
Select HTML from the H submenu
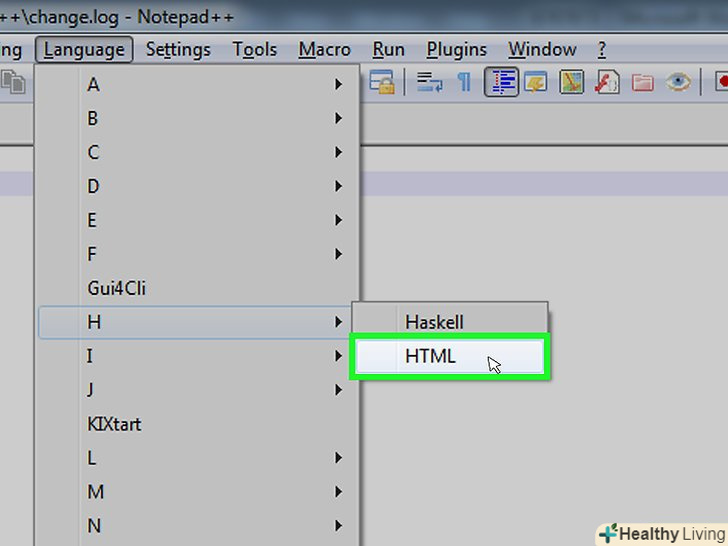[x=449, y=356]
